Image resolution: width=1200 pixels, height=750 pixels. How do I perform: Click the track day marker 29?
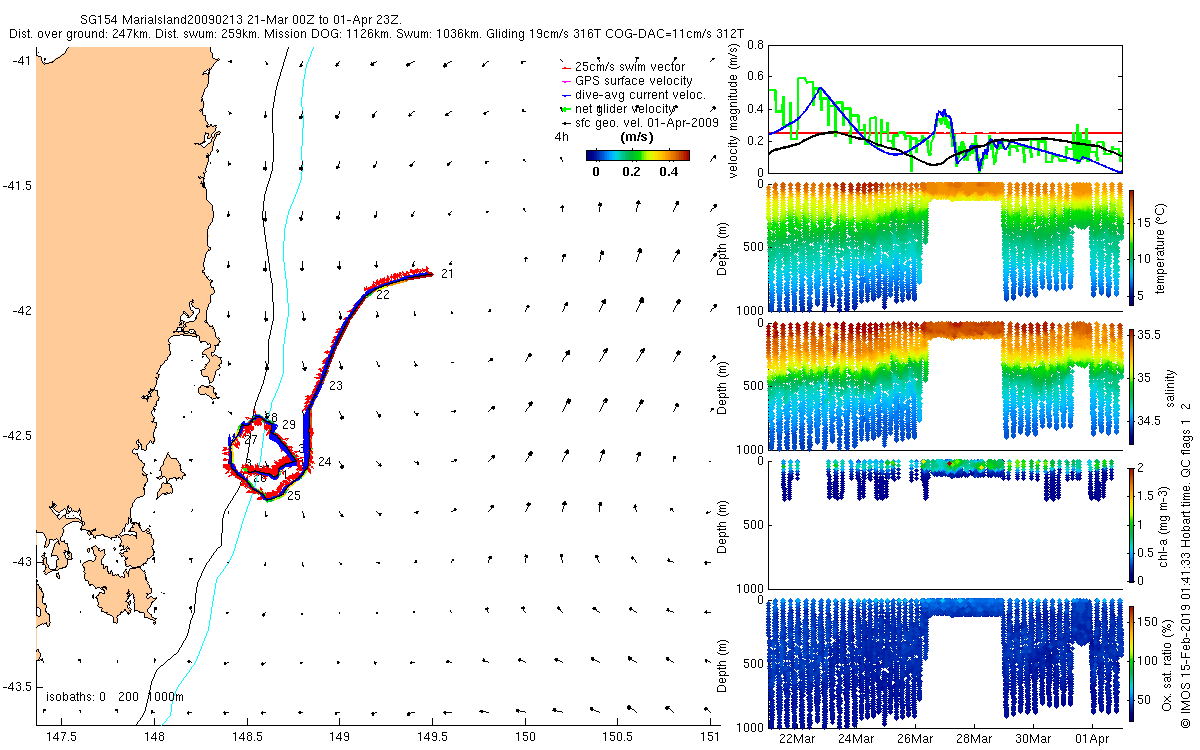[x=288, y=425]
